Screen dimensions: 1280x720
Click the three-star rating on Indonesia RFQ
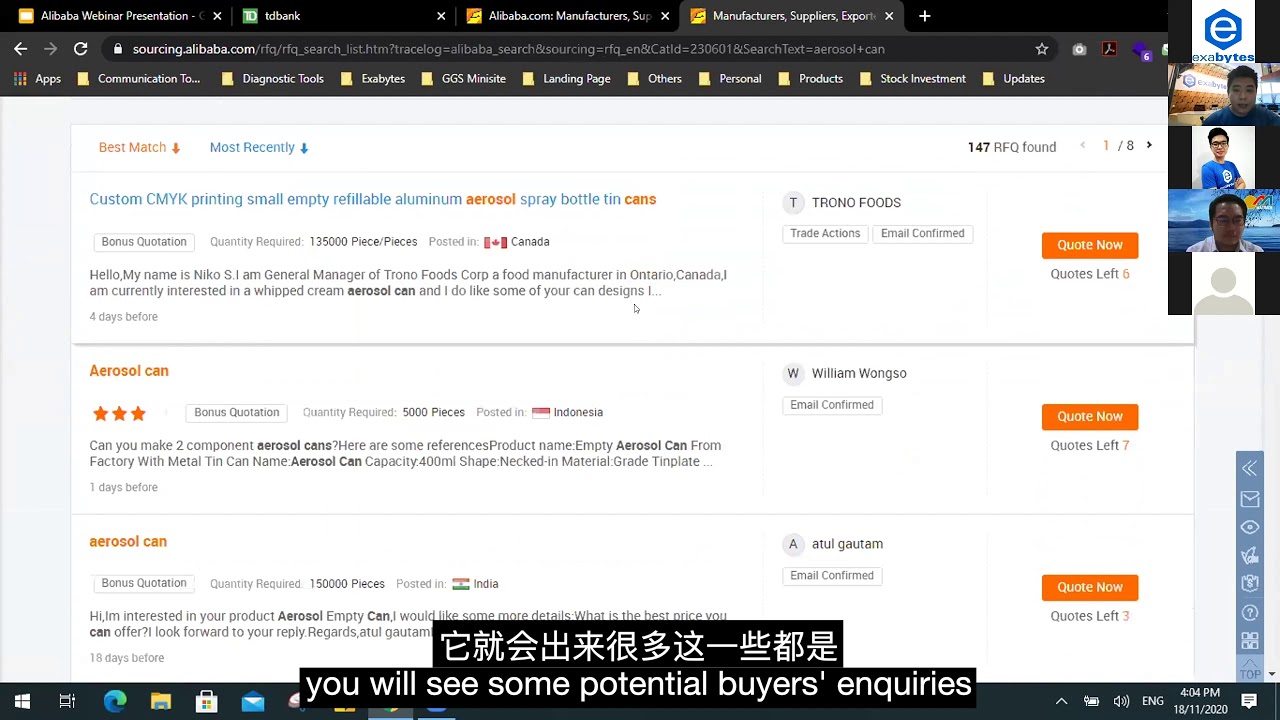coord(119,413)
